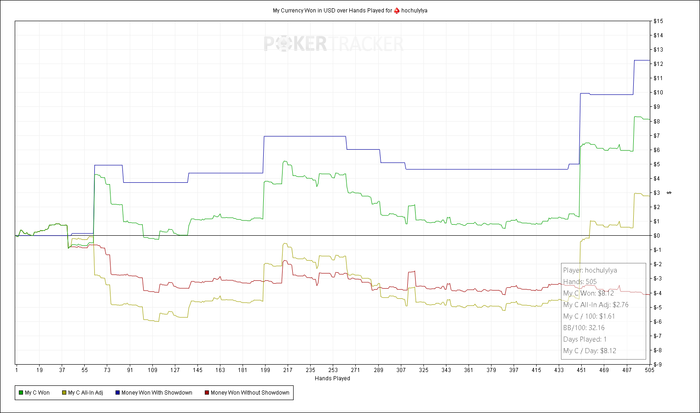The height and width of the screenshot is (413, 700).
Task: Click 'Hands: 505' in the tooltip box
Action: (580, 282)
